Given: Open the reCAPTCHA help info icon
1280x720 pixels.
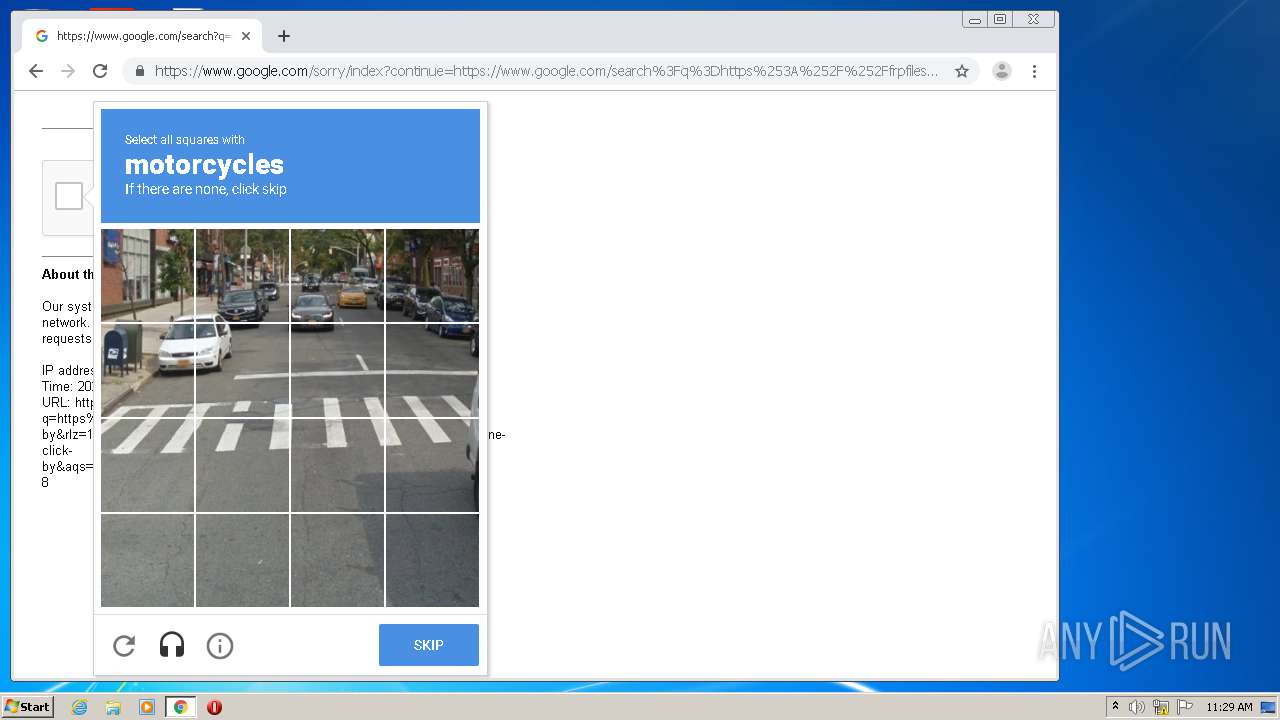Looking at the screenshot, I should coord(220,646).
